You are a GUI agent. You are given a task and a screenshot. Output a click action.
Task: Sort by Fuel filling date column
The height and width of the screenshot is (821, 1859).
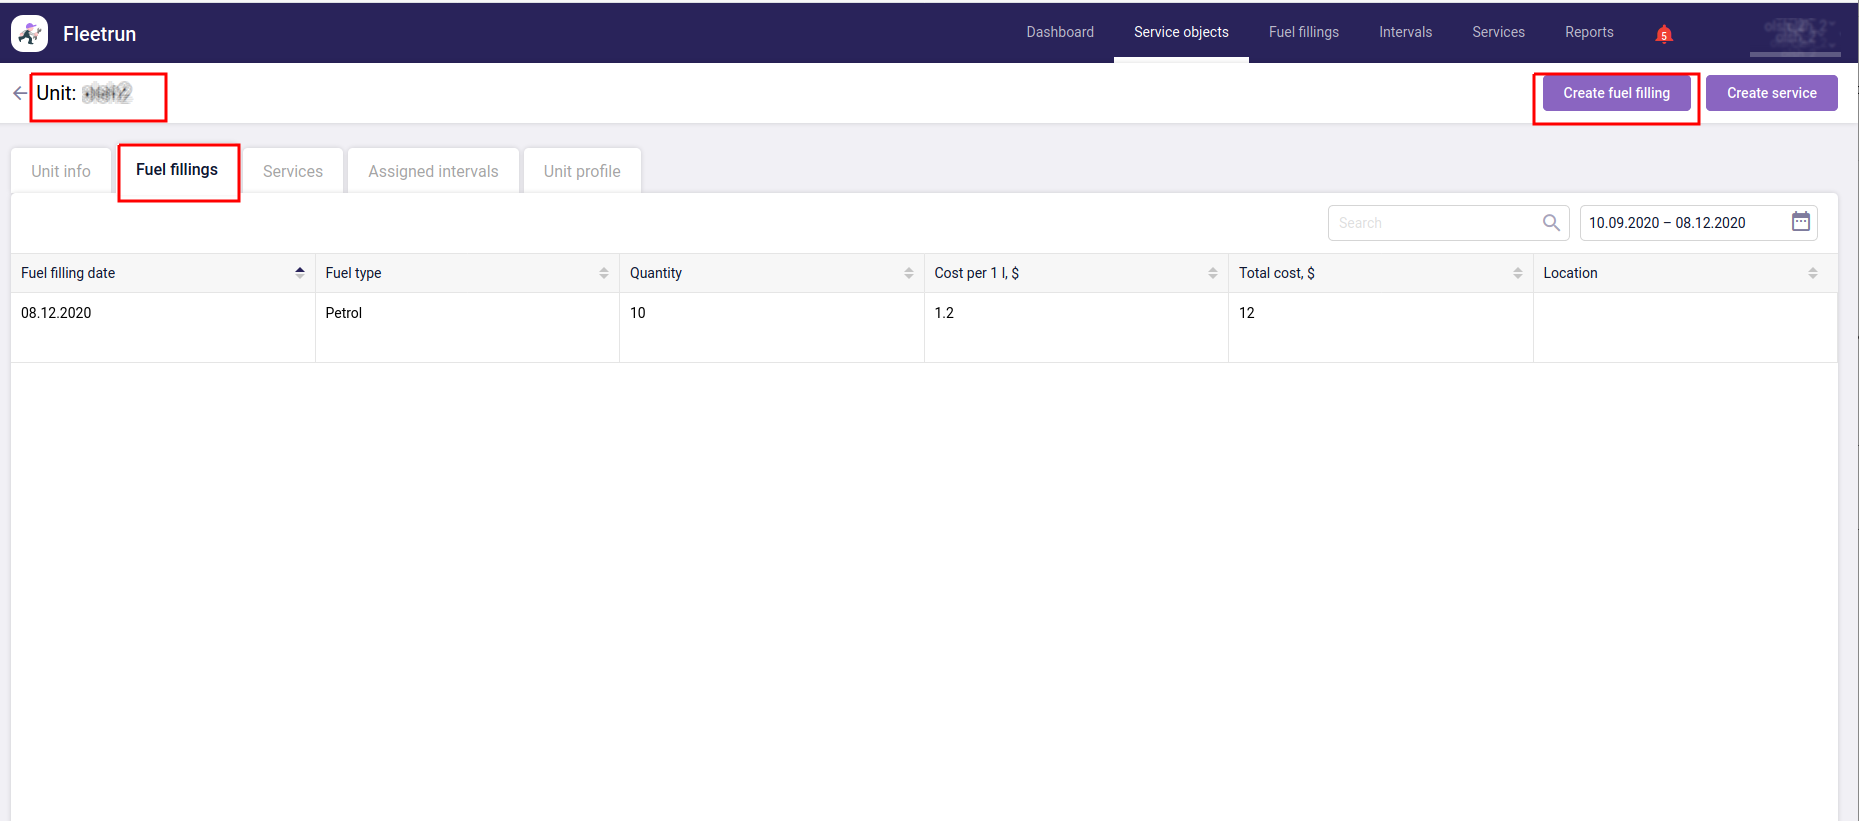pos(299,273)
